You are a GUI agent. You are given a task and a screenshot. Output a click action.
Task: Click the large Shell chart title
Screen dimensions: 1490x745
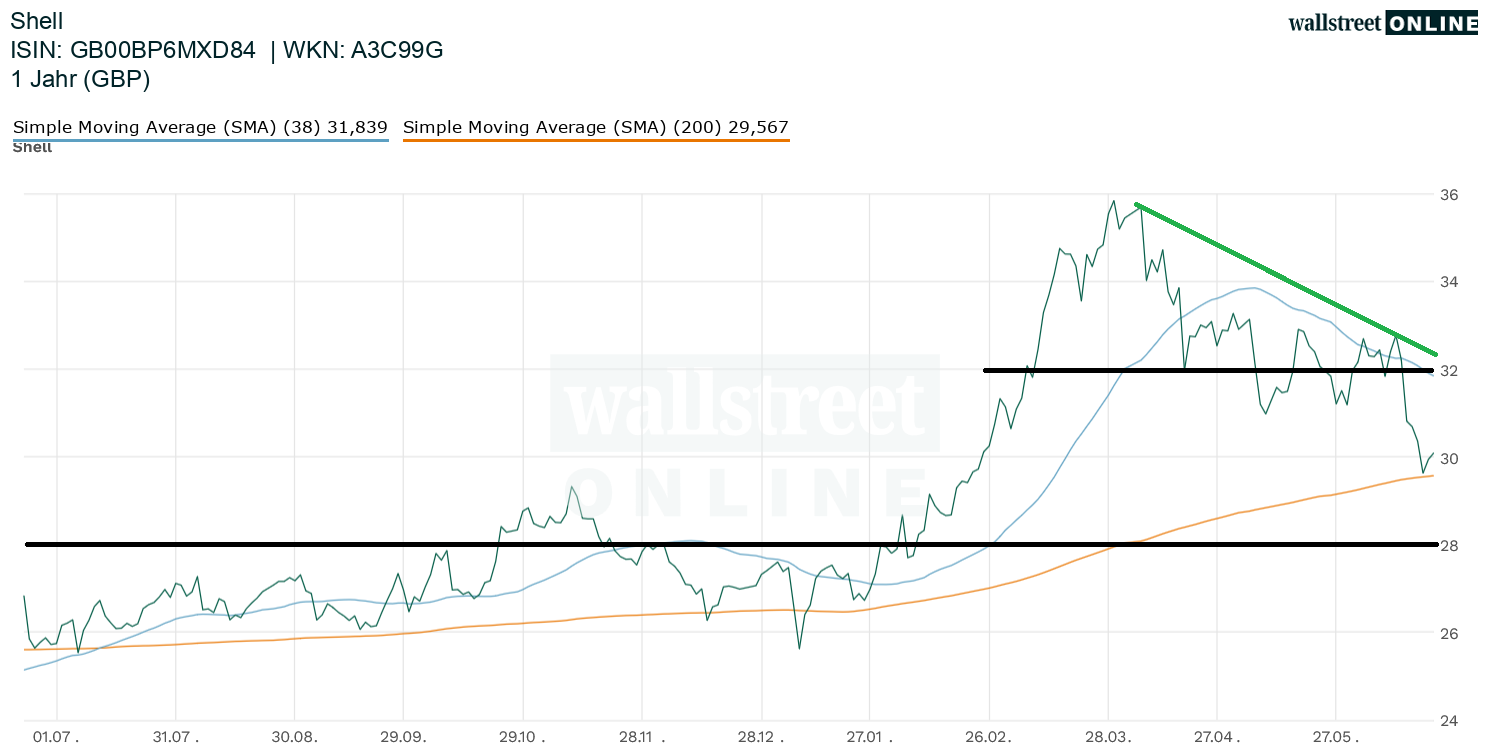pyautogui.click(x=37, y=21)
